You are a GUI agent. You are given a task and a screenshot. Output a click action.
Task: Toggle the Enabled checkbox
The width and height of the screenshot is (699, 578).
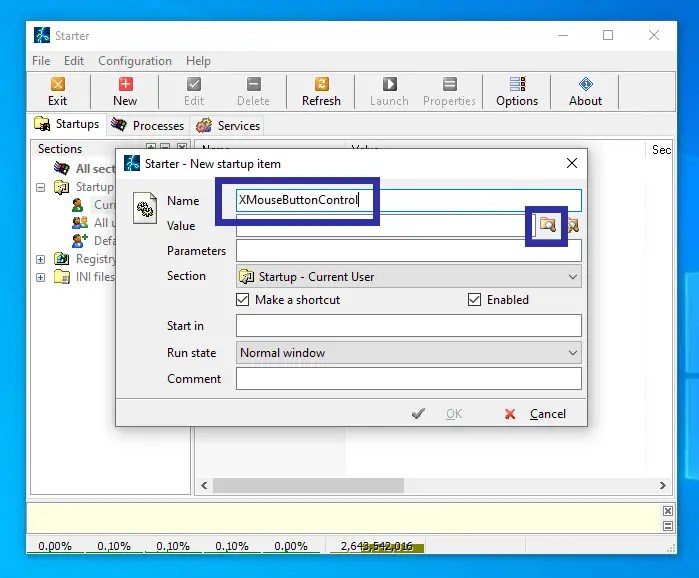click(475, 300)
